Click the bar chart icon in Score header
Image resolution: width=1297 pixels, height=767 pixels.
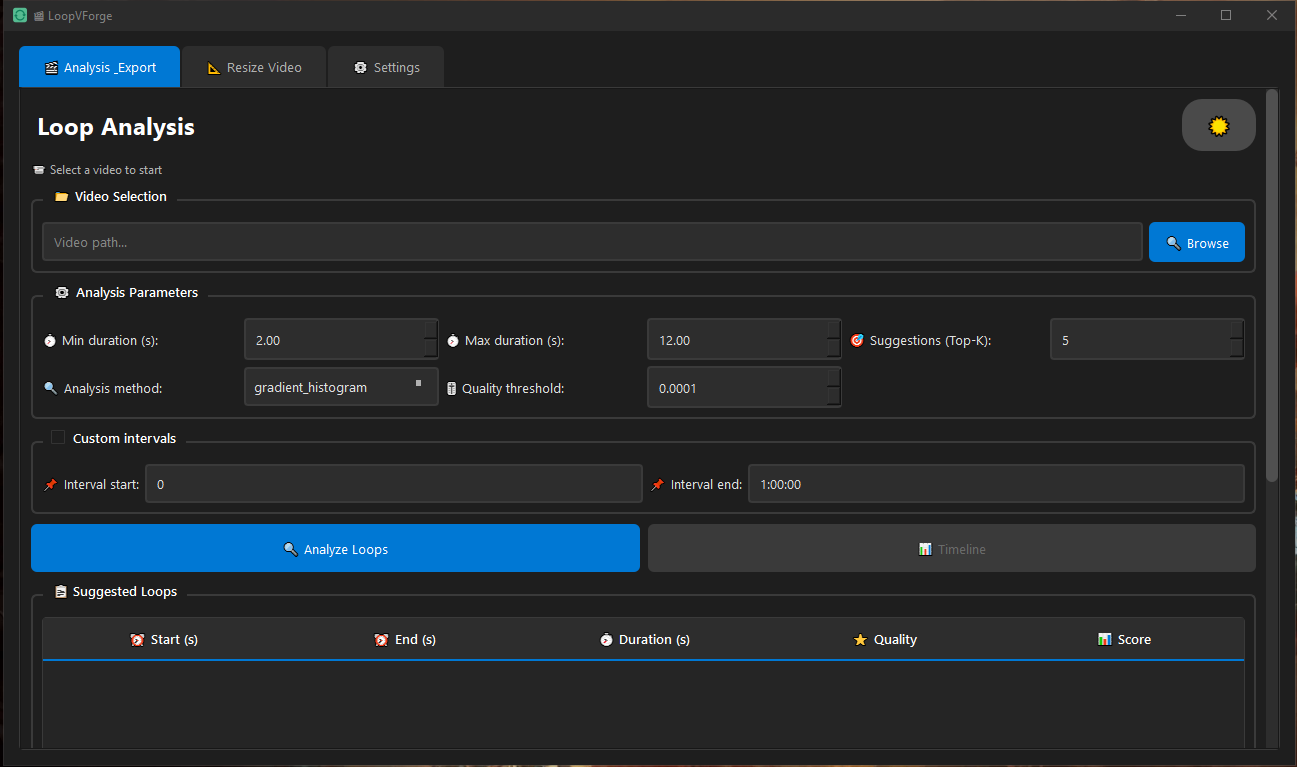tap(1104, 640)
